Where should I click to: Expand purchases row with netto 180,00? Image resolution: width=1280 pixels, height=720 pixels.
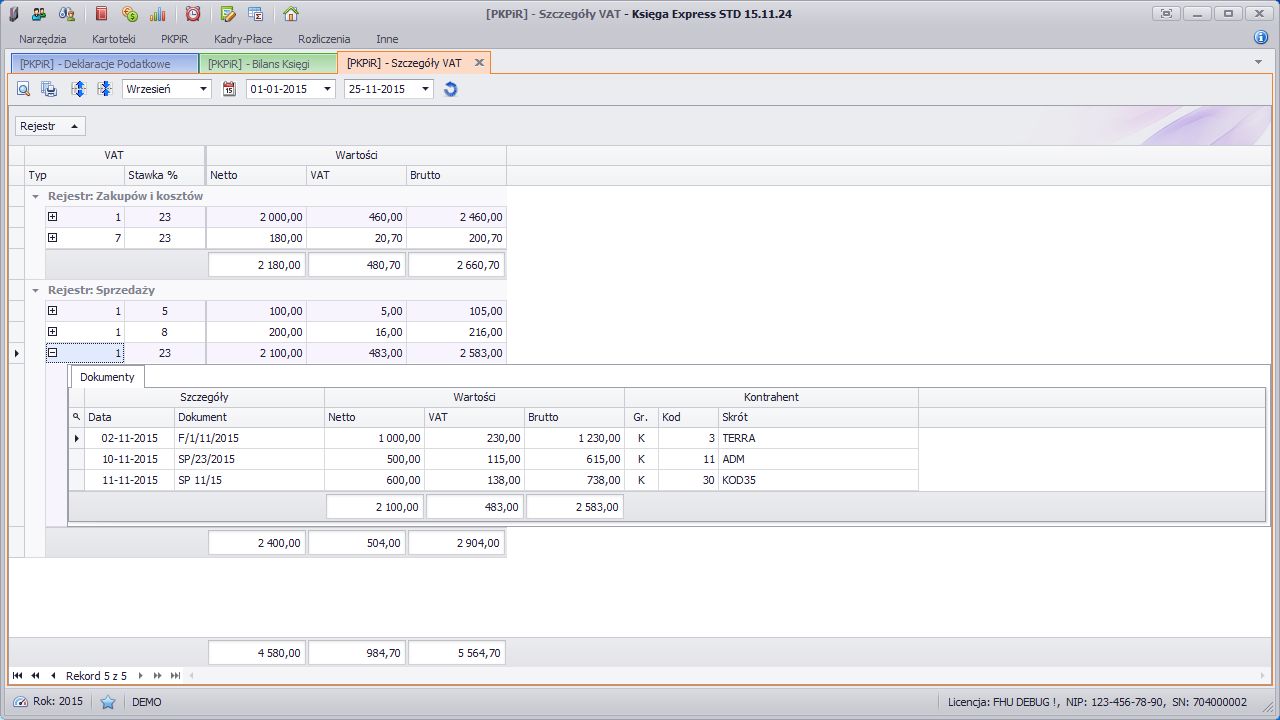(x=53, y=238)
